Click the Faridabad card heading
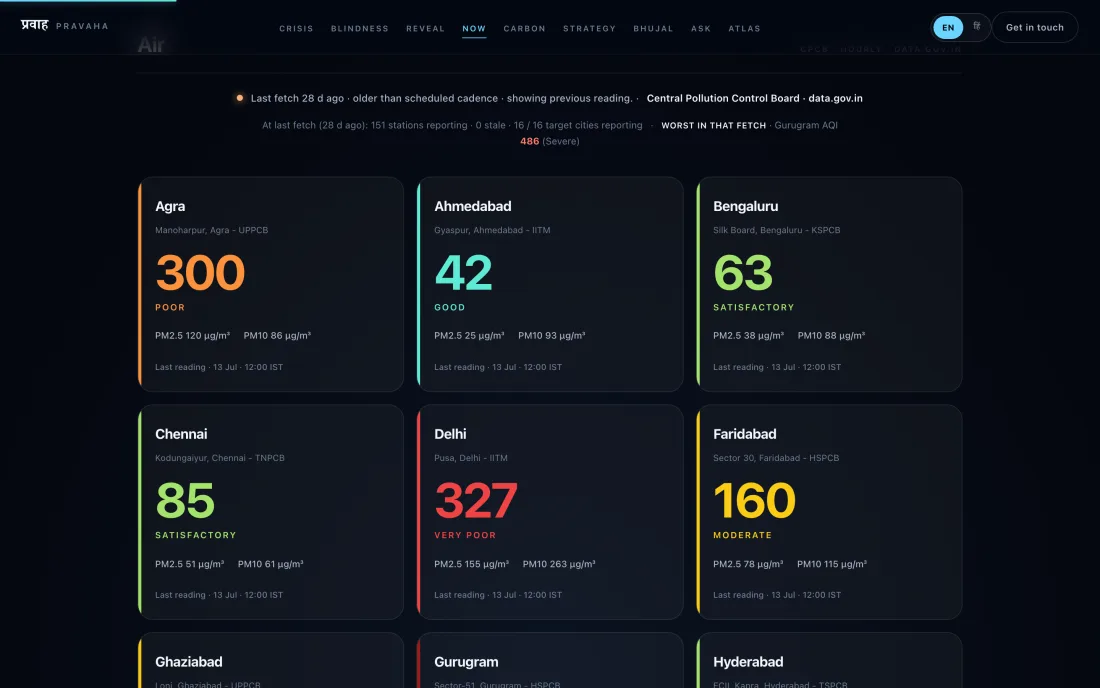 745,434
